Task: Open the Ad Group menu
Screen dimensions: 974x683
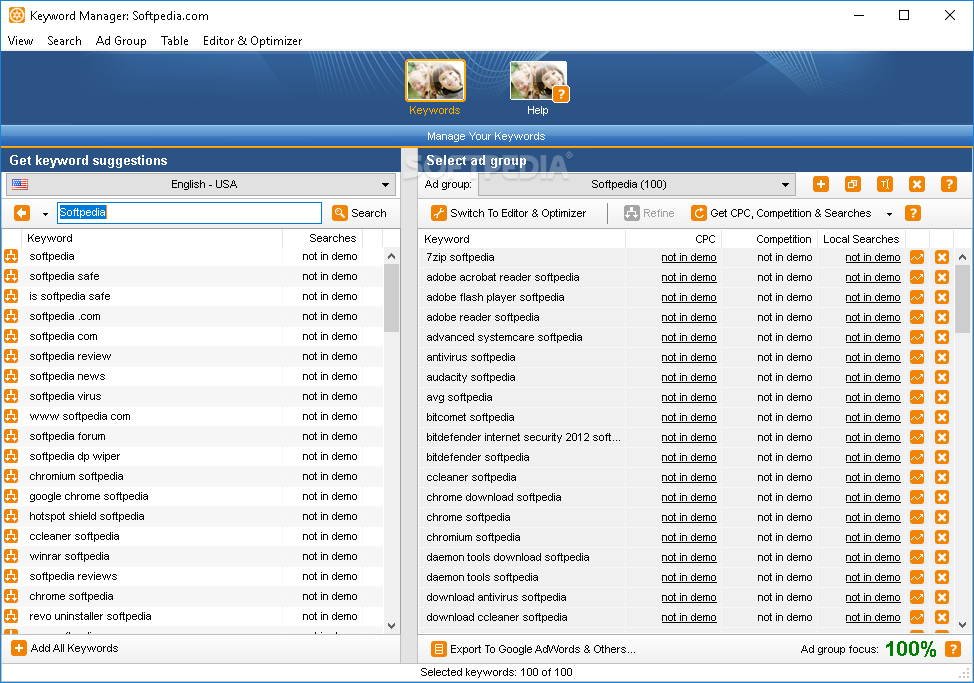Action: click(x=121, y=41)
